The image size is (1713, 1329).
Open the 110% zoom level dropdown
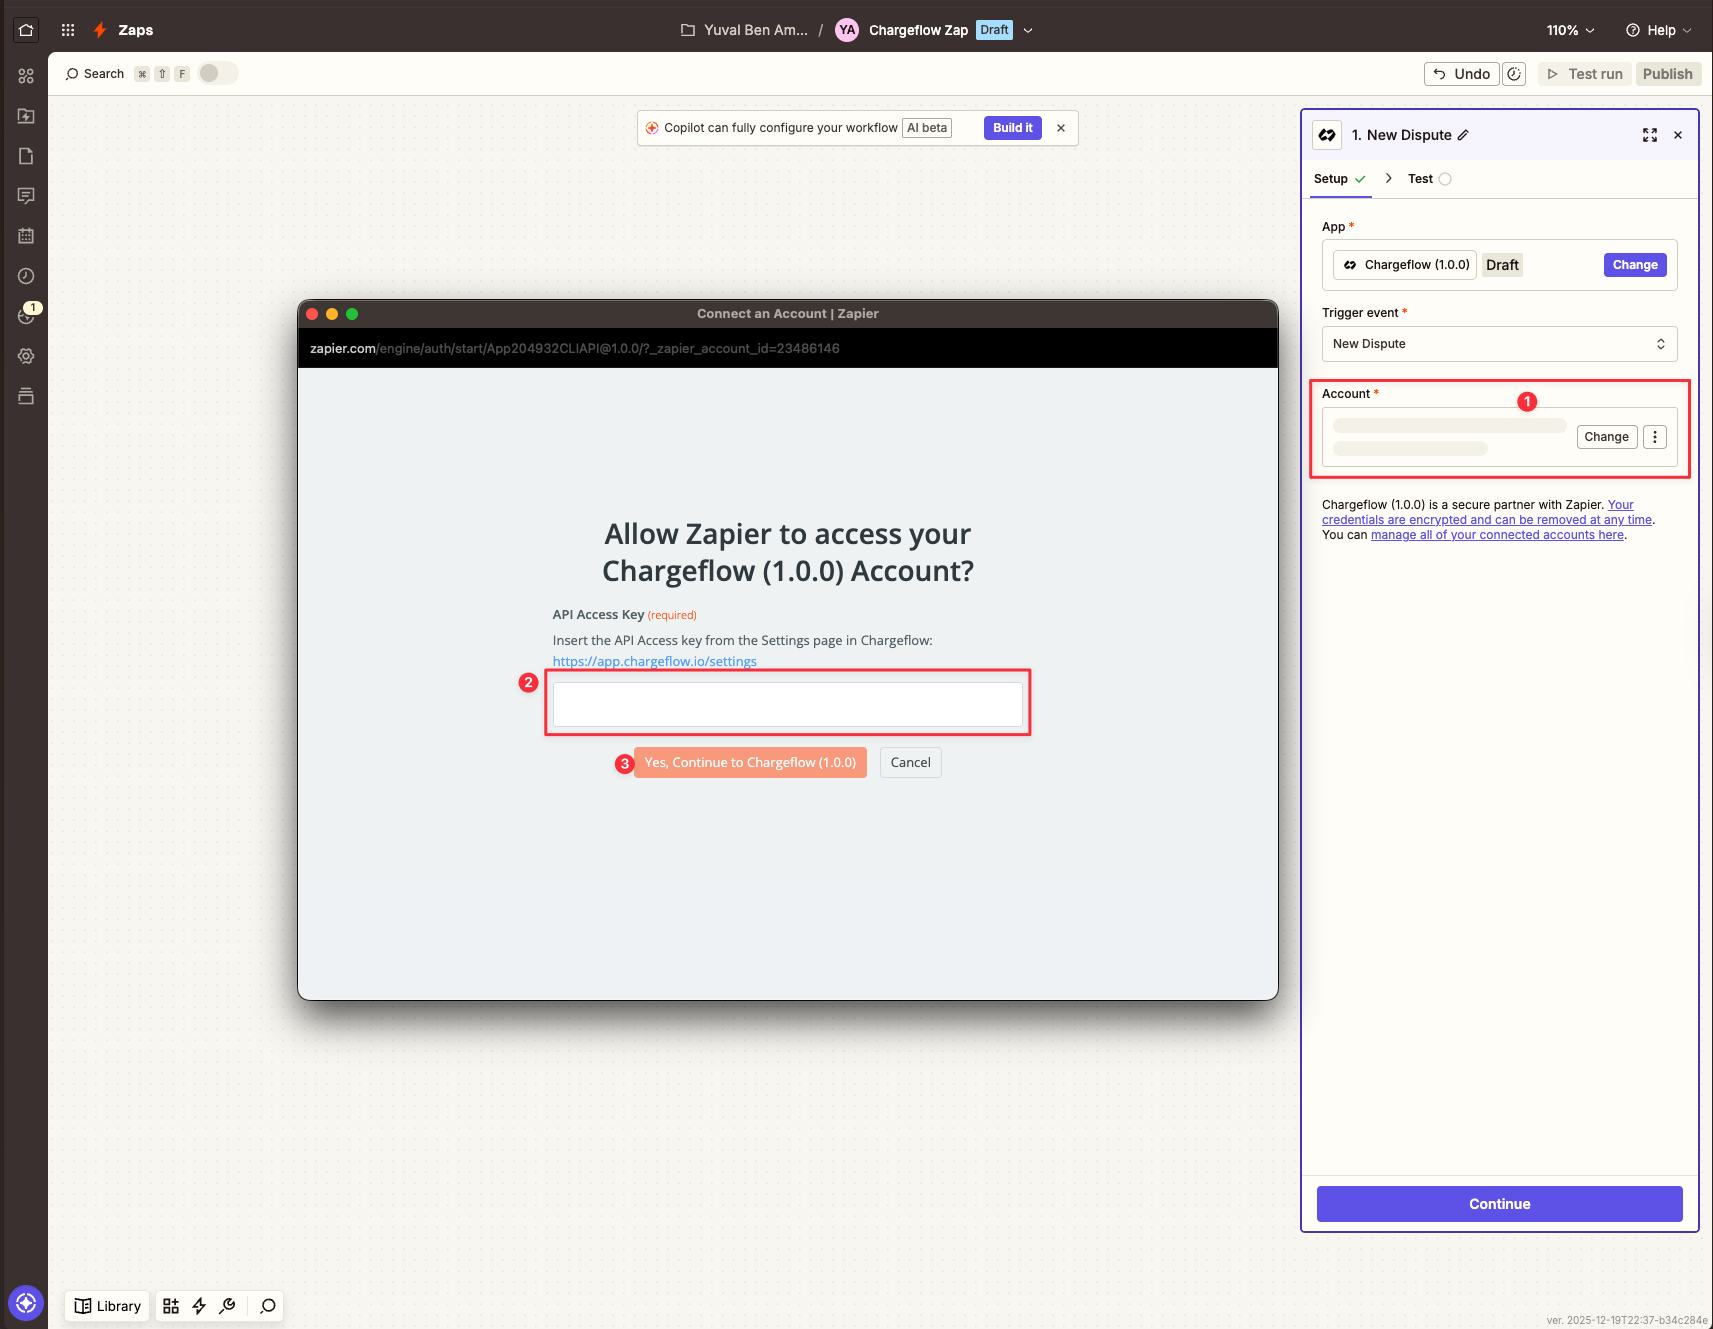coord(1570,30)
